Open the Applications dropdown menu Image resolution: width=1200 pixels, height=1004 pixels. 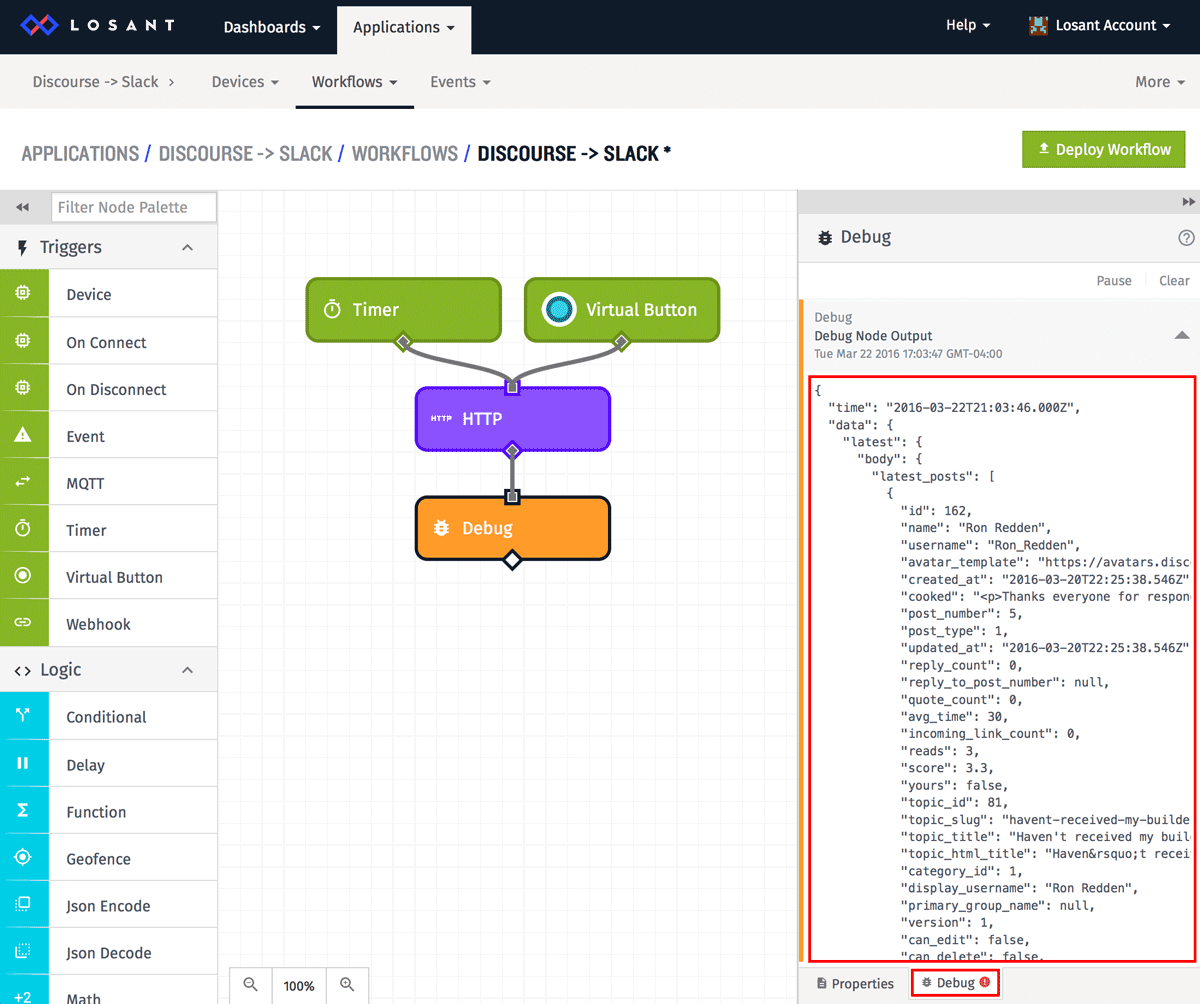(404, 27)
